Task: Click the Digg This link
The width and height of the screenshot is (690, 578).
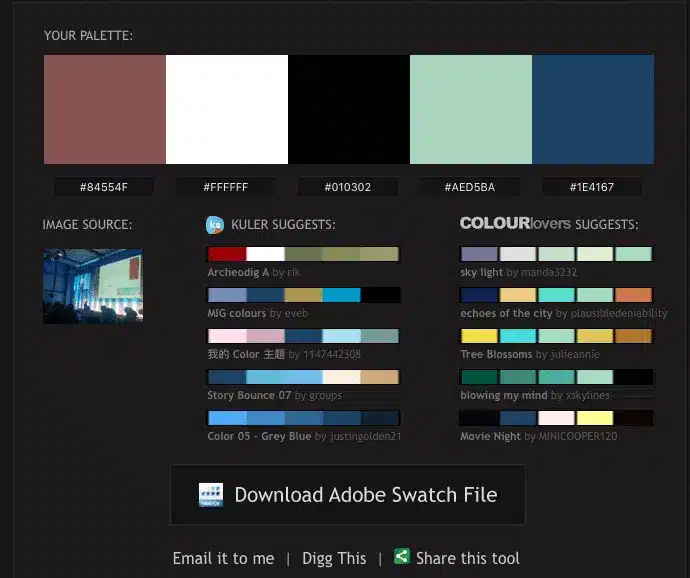Action: pos(333,558)
